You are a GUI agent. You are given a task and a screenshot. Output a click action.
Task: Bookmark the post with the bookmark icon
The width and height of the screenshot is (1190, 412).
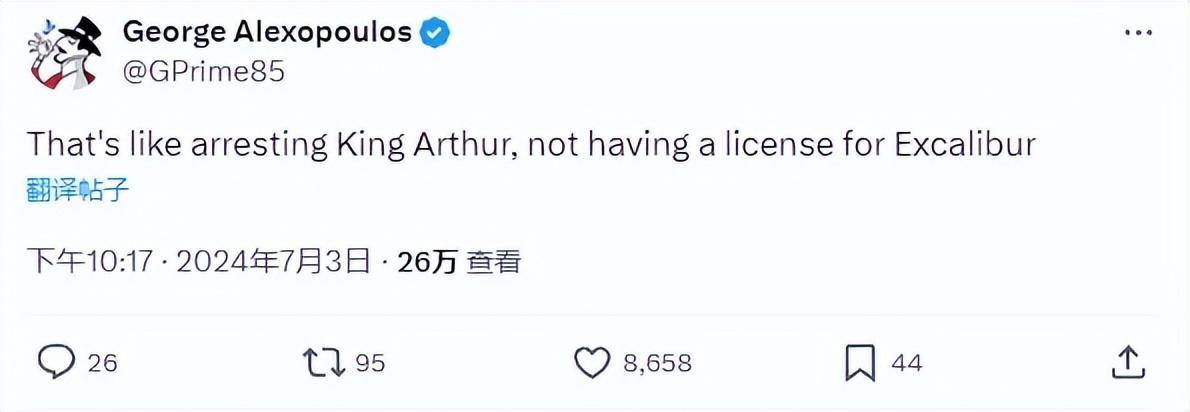pyautogui.click(x=861, y=363)
